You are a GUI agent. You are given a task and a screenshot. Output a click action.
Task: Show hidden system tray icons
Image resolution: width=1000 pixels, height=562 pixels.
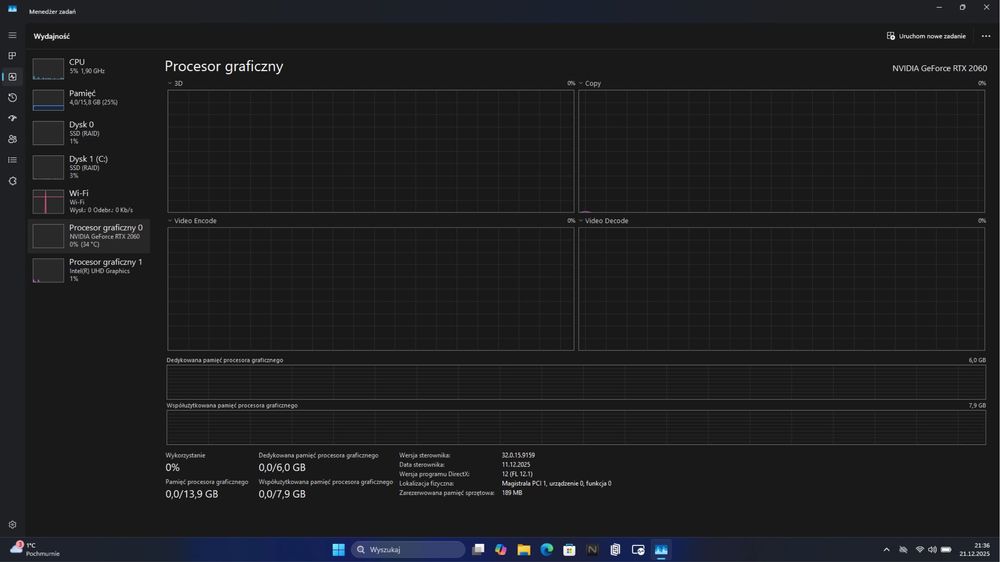pos(886,549)
